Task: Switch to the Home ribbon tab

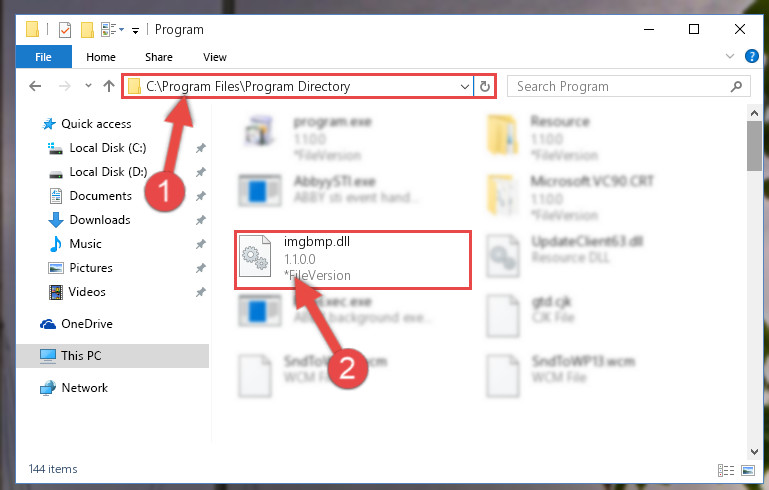Action: click(101, 57)
